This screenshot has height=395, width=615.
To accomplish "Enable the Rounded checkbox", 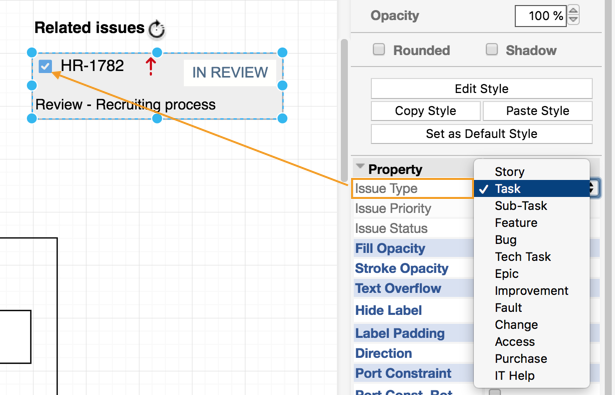I will (x=379, y=49).
